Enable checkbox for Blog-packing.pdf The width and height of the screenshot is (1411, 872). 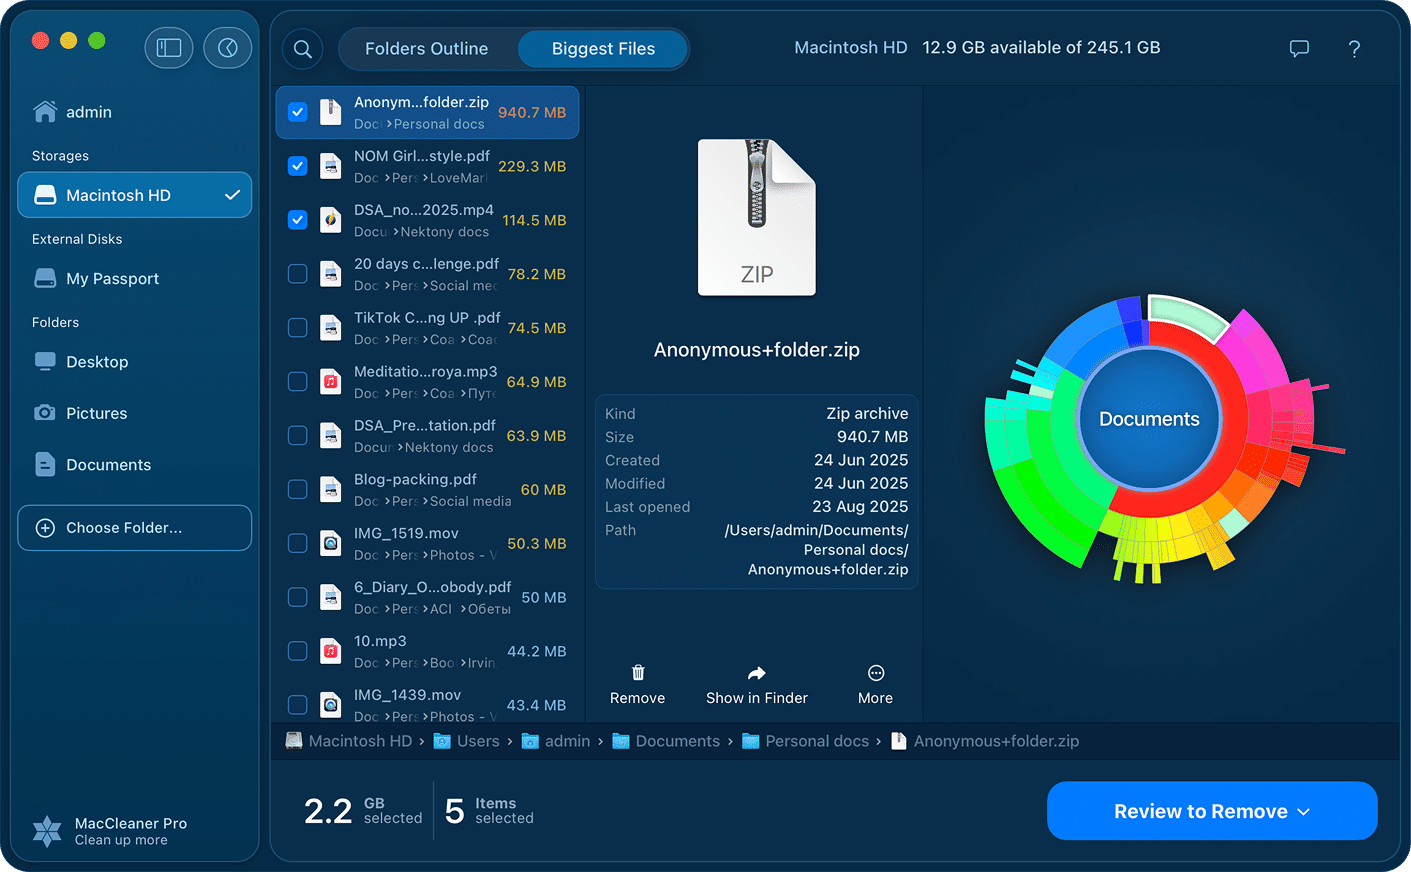pyautogui.click(x=297, y=489)
